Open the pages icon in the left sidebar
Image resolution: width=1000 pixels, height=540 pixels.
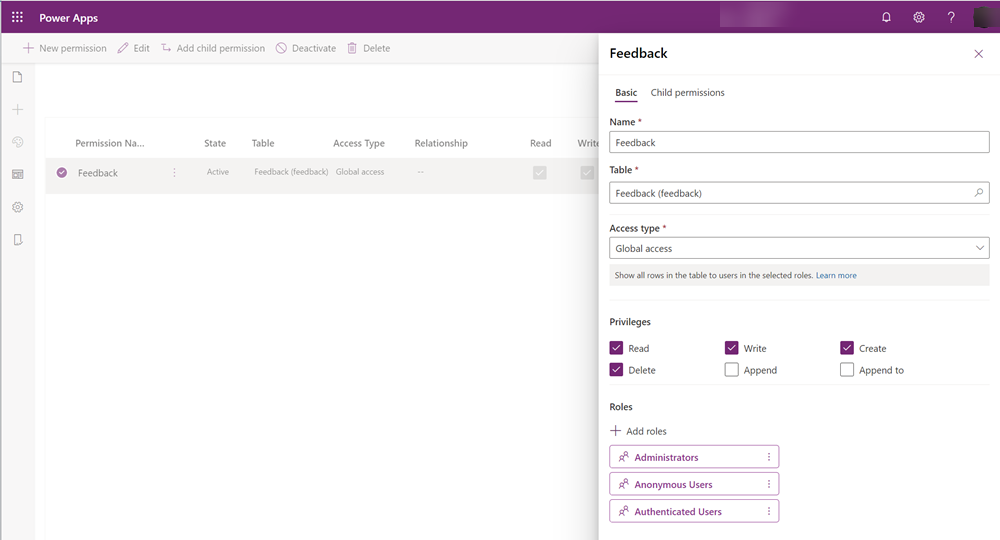(x=18, y=77)
